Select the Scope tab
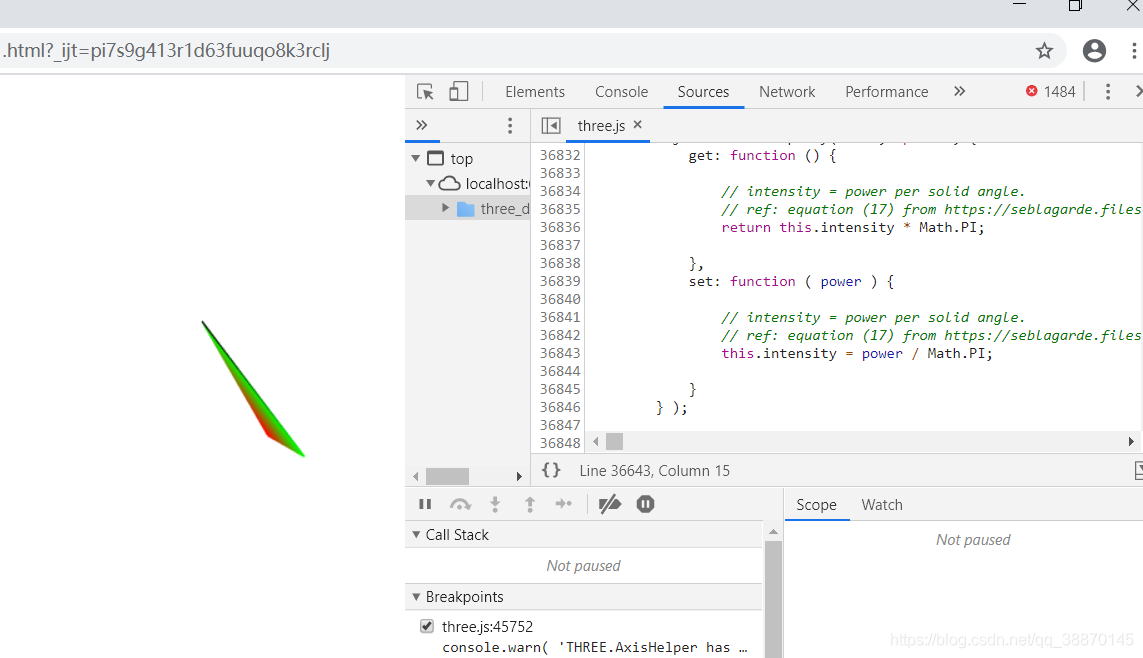The width and height of the screenshot is (1143, 658). (816, 505)
